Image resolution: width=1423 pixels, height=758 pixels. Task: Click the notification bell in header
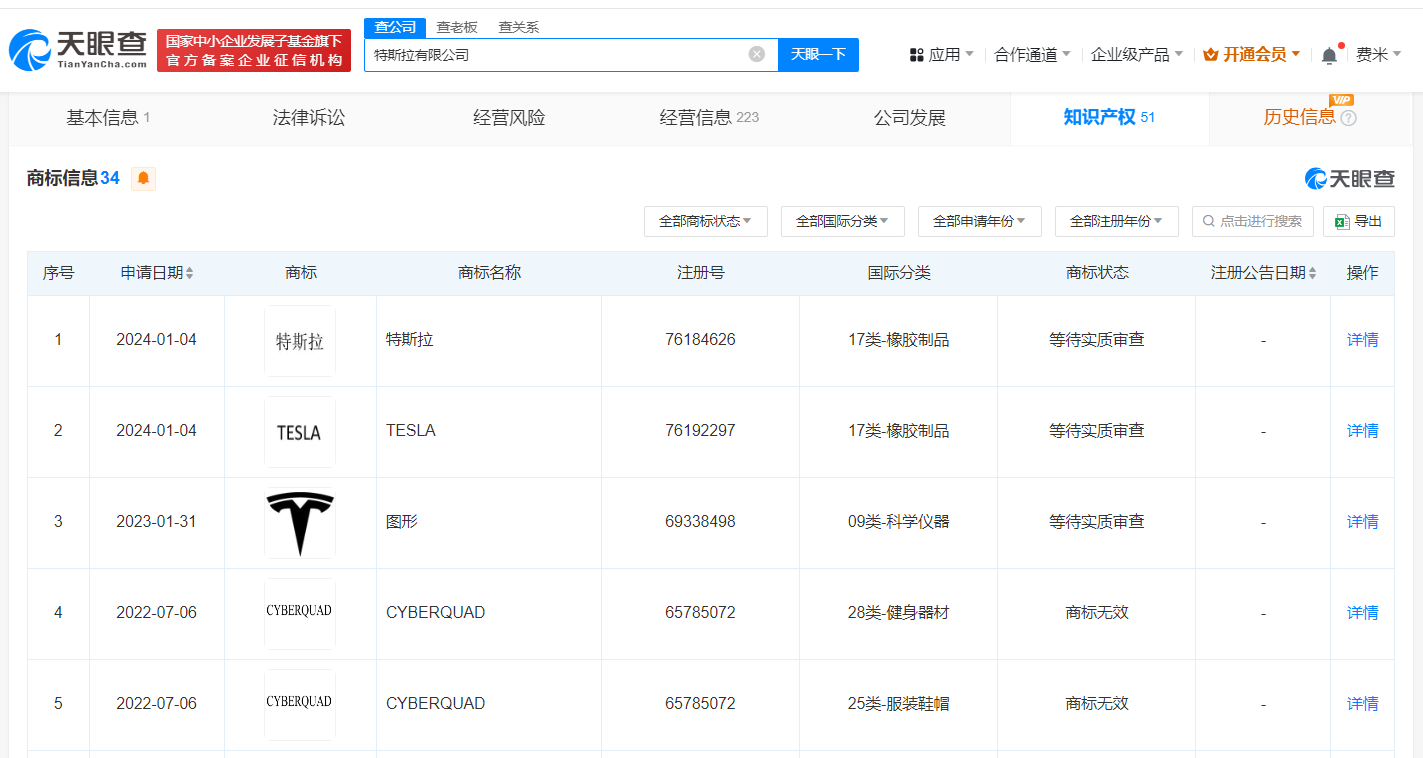1329,55
